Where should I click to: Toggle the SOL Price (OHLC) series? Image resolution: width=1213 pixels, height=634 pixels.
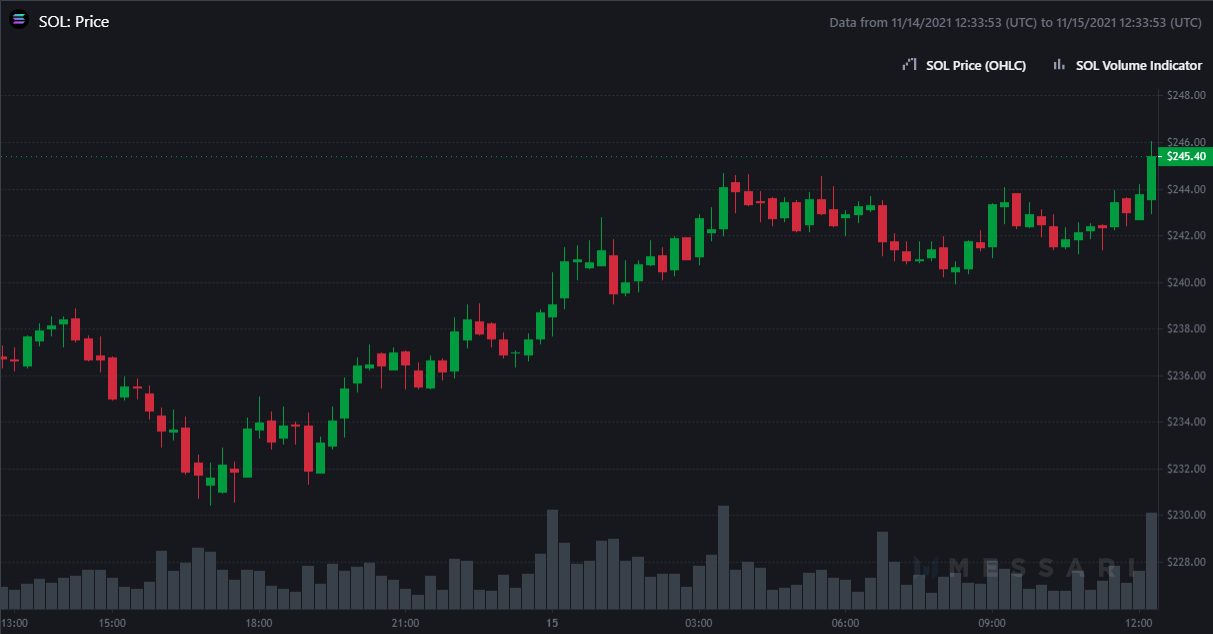(x=976, y=66)
